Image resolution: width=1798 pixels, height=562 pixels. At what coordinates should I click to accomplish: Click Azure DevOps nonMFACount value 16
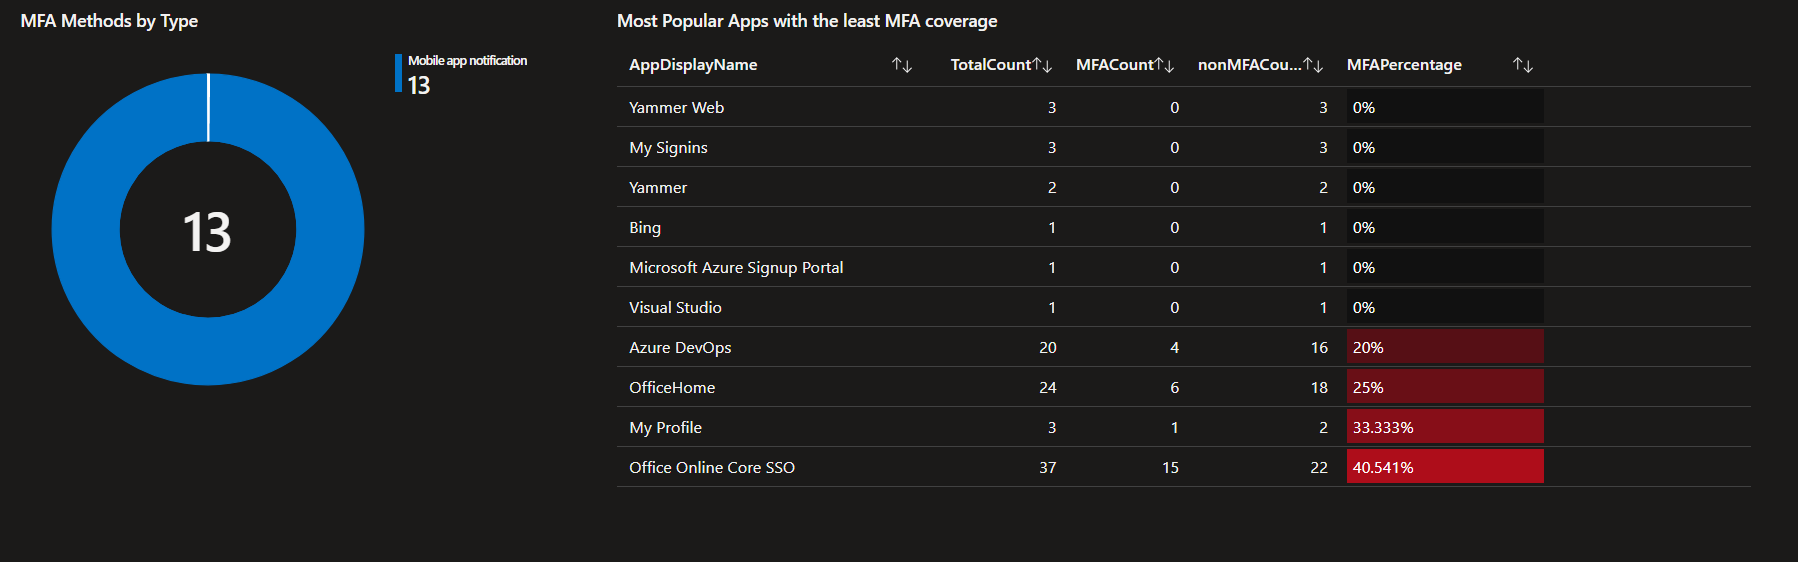tap(1319, 348)
